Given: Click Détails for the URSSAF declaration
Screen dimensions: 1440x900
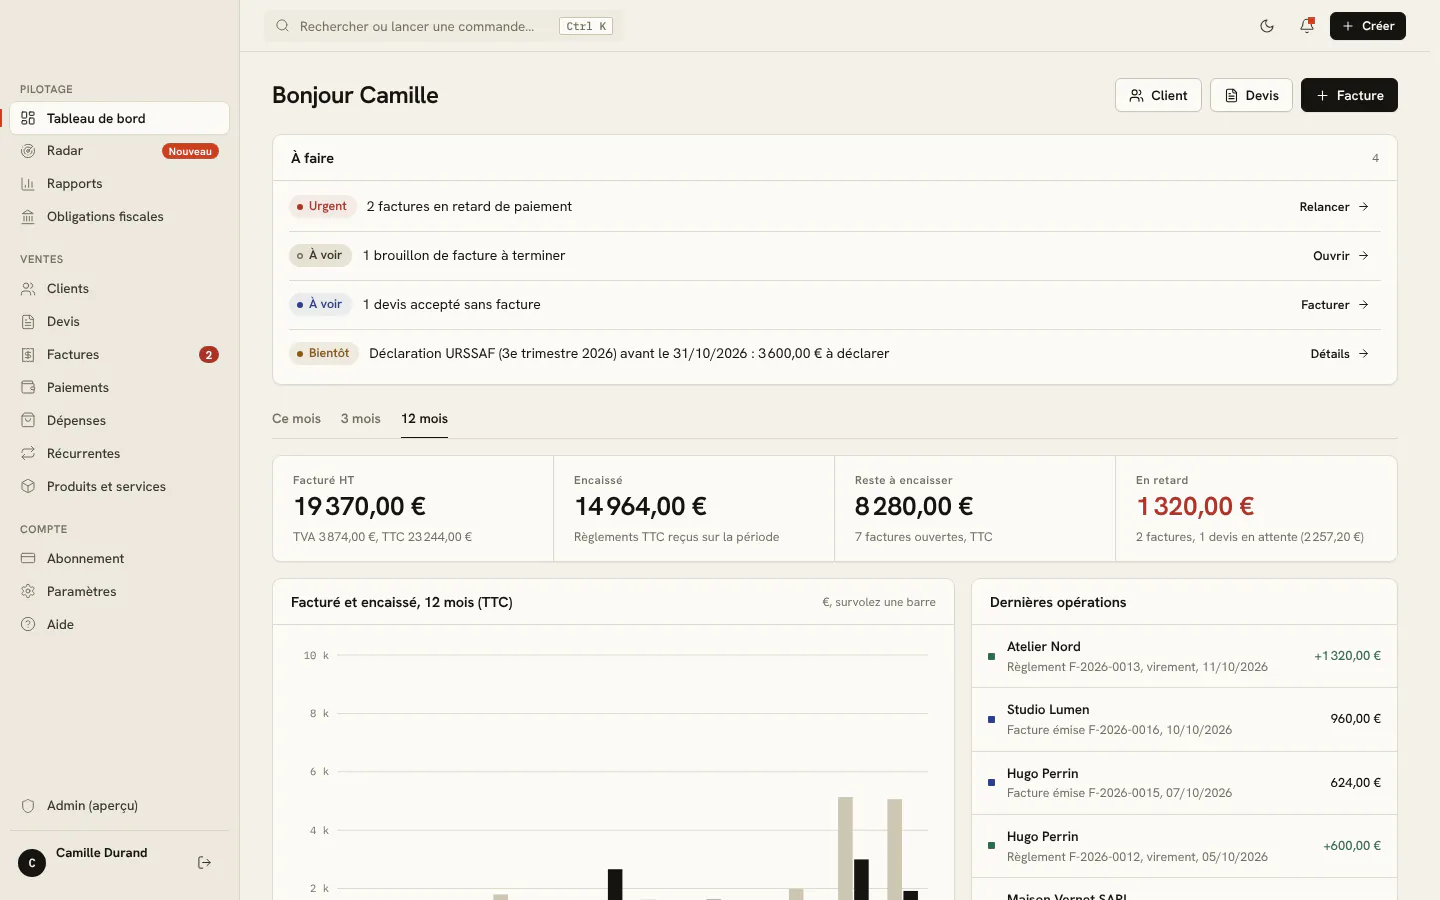Looking at the screenshot, I should [1340, 354].
